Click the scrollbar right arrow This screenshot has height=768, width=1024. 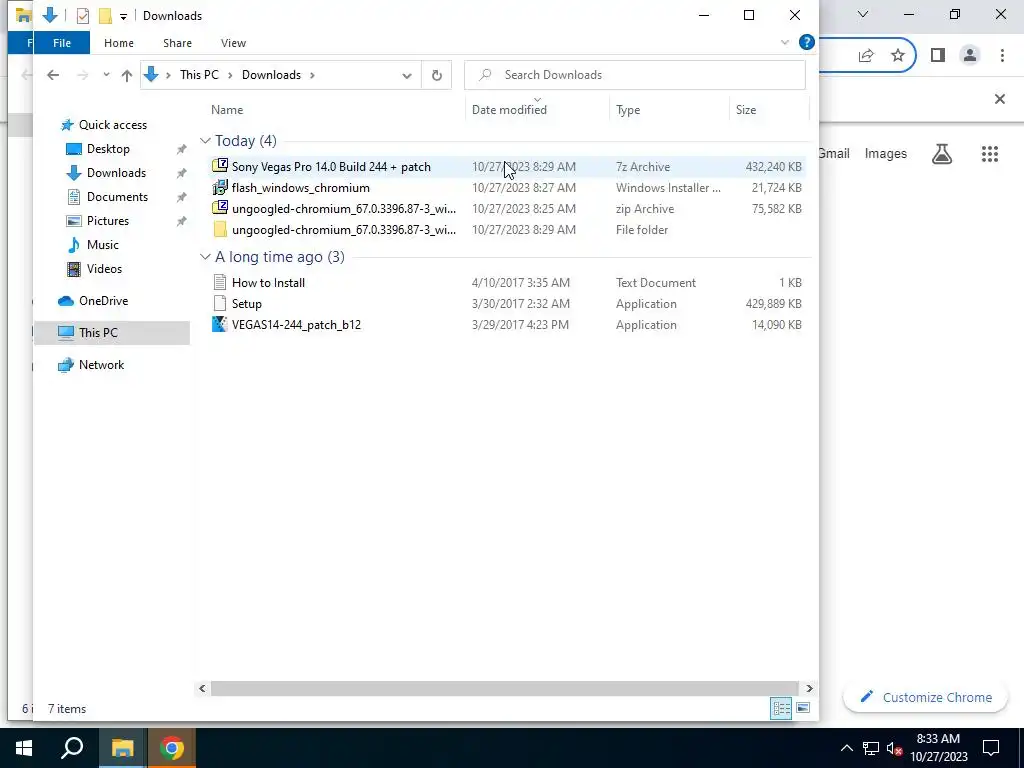tap(809, 688)
